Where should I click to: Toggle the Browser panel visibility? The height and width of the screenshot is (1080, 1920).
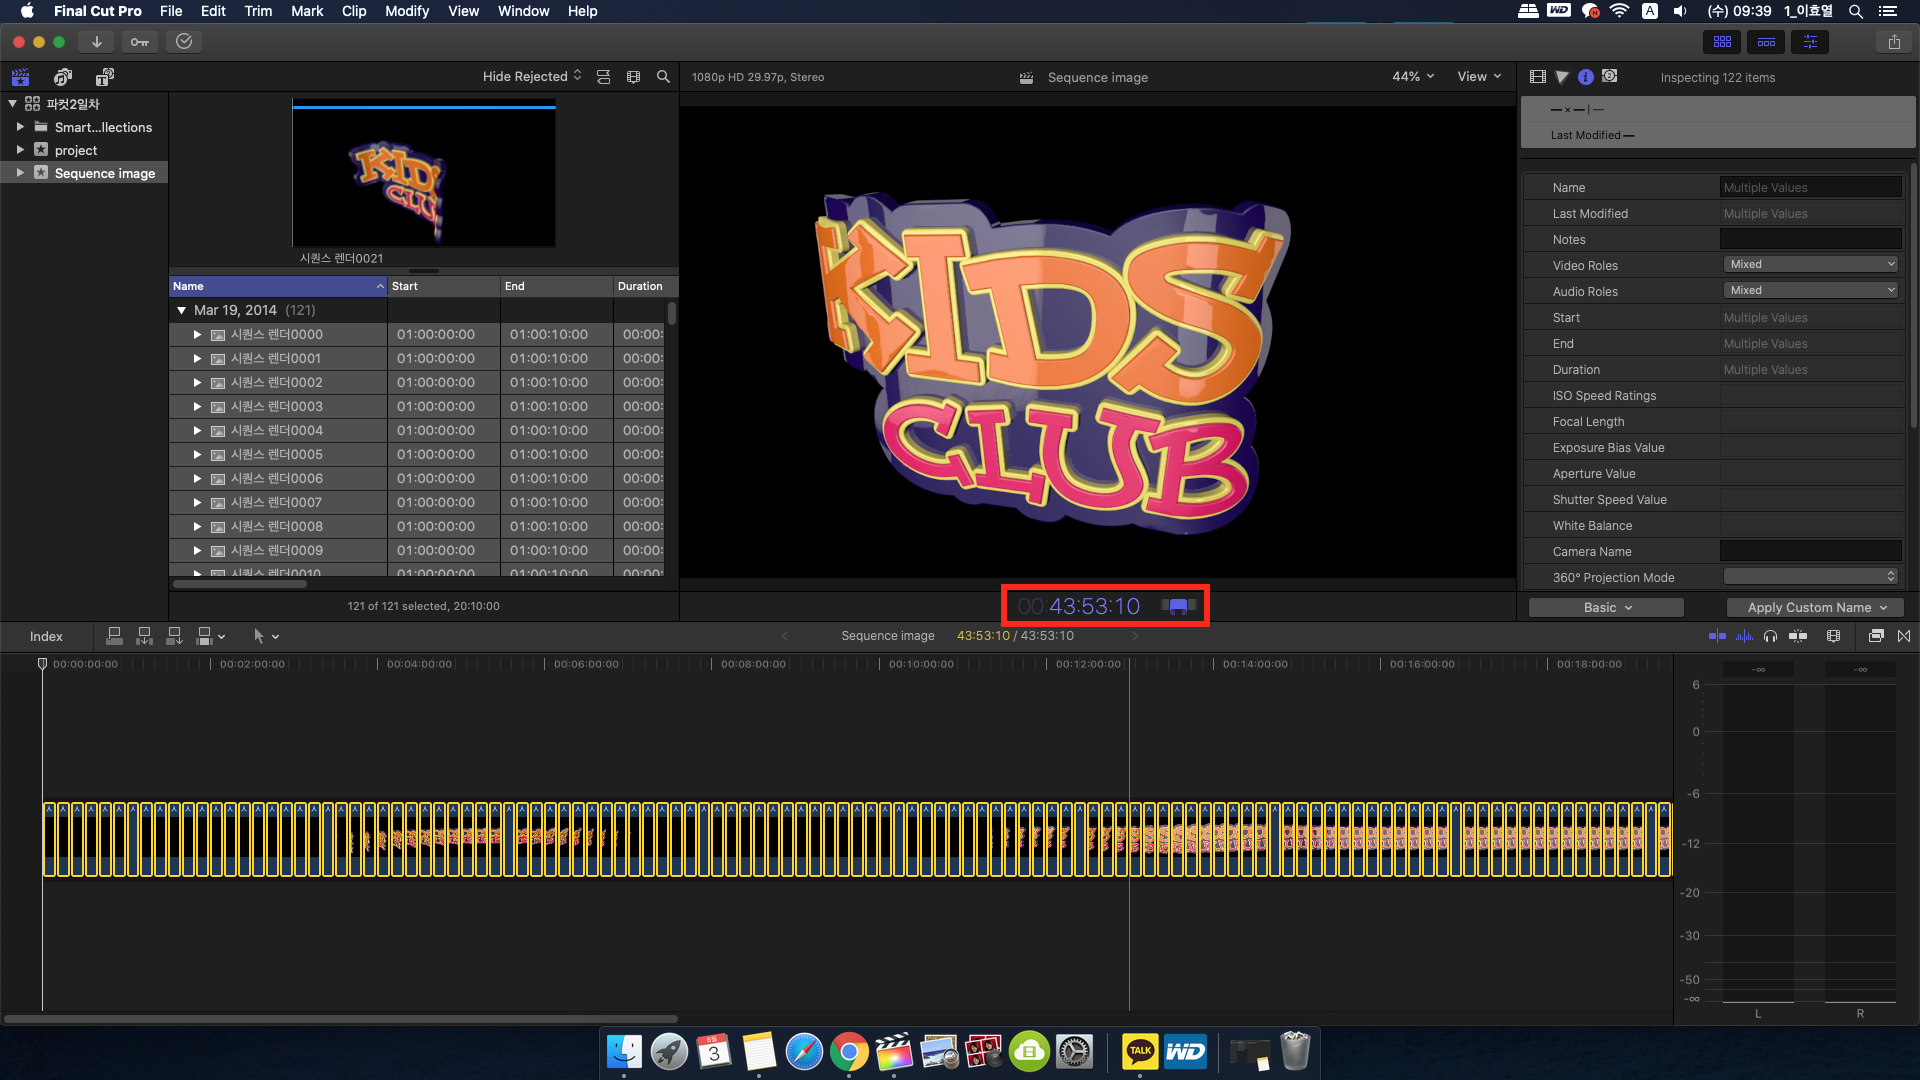click(1722, 42)
